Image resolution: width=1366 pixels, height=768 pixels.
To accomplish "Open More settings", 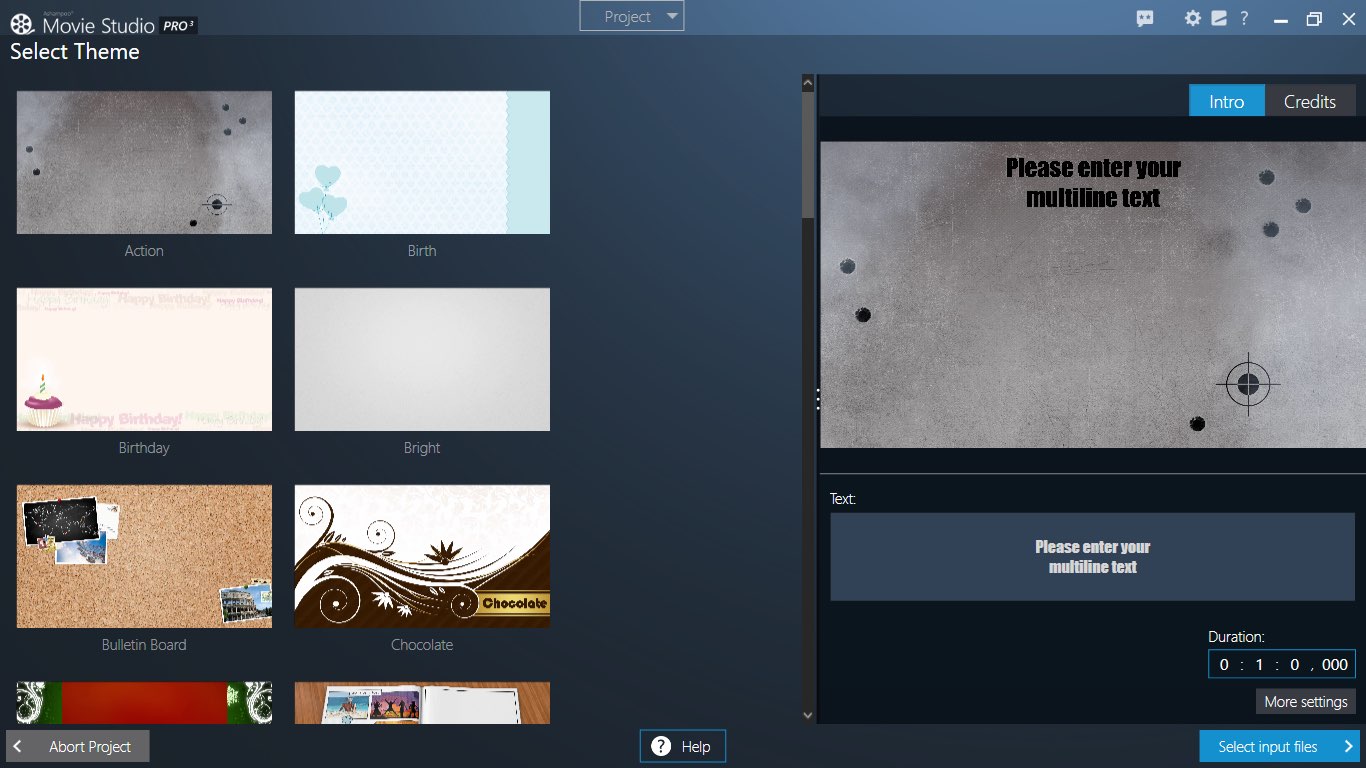I will [x=1306, y=701].
